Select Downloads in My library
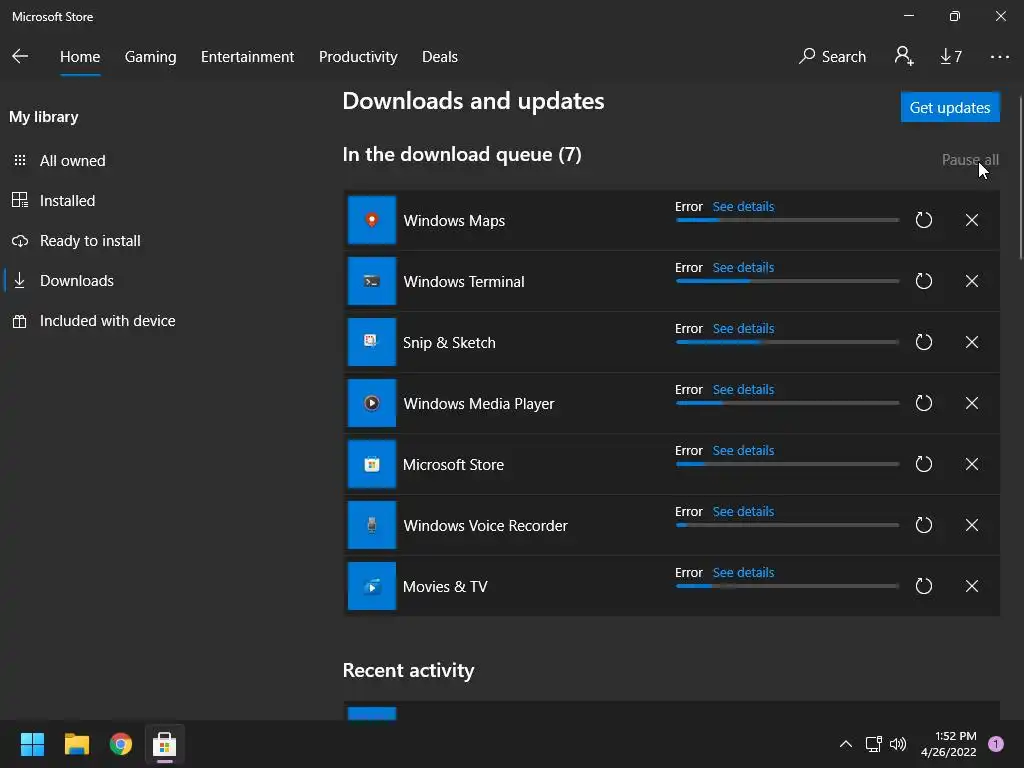This screenshot has width=1024, height=768. [63, 281]
